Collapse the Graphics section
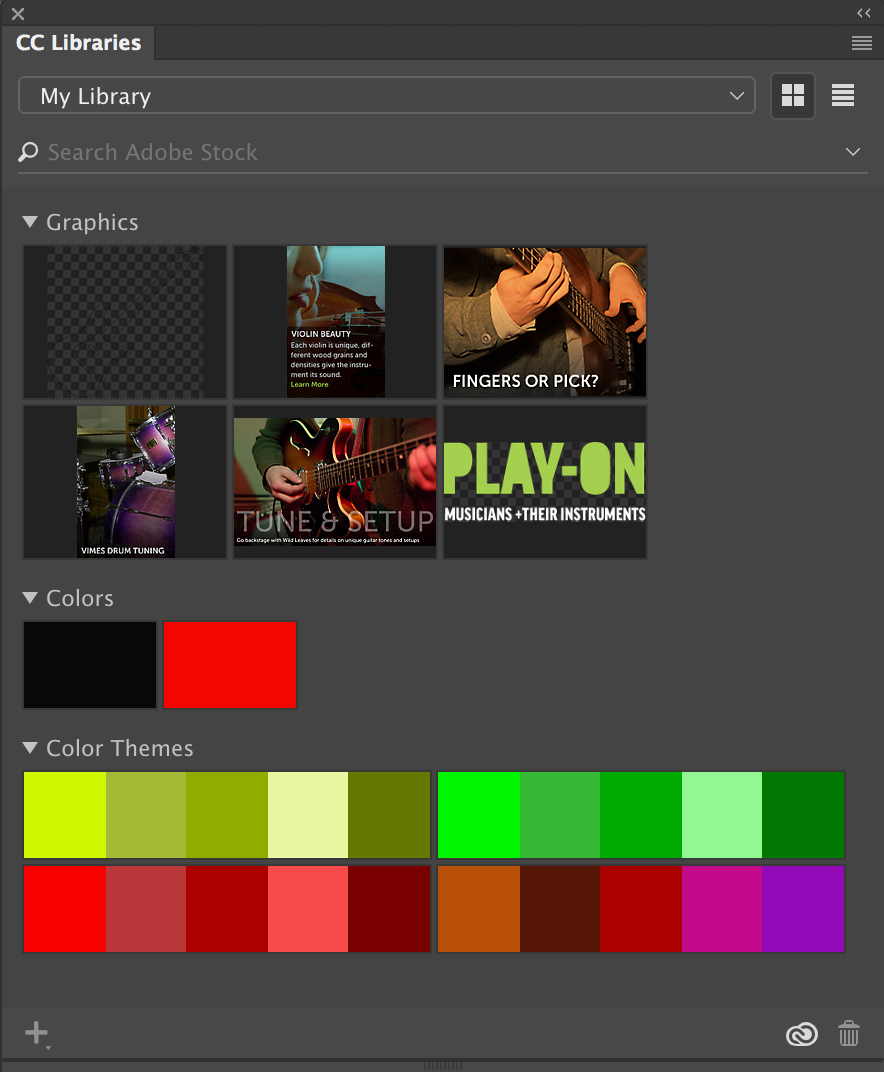The height and width of the screenshot is (1072, 884). tap(29, 222)
